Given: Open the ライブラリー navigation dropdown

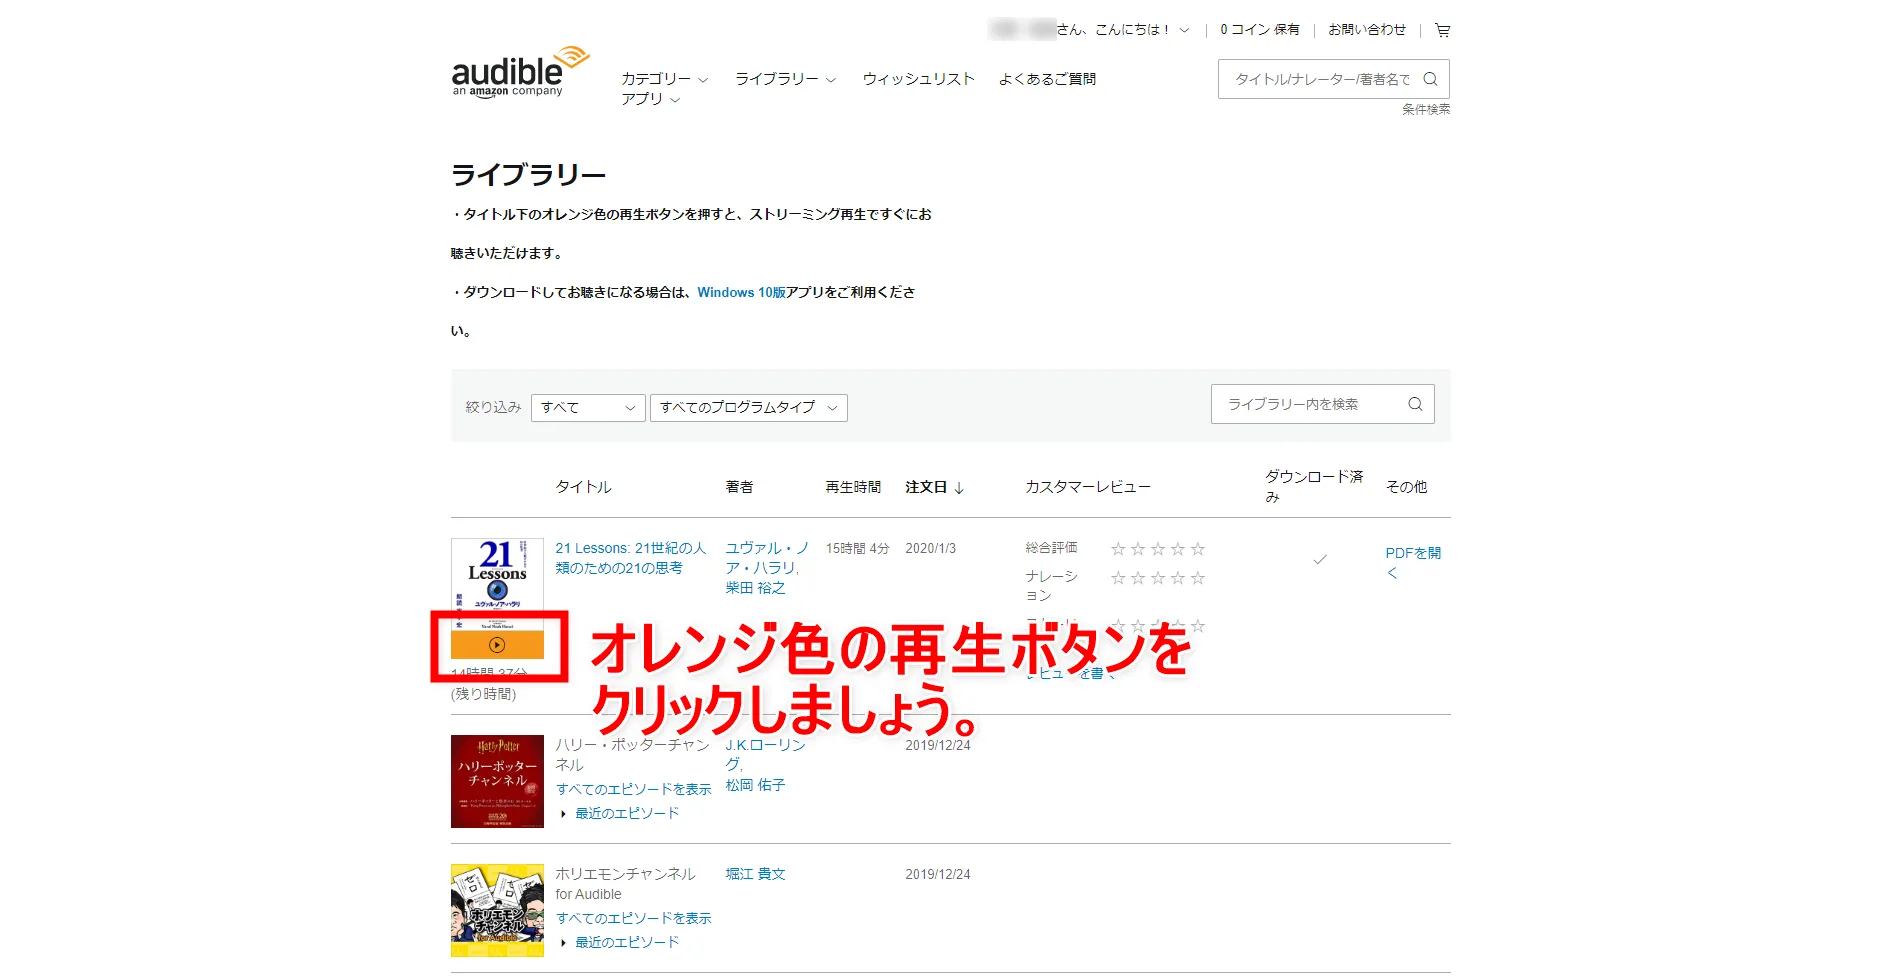Looking at the screenshot, I should click(785, 79).
